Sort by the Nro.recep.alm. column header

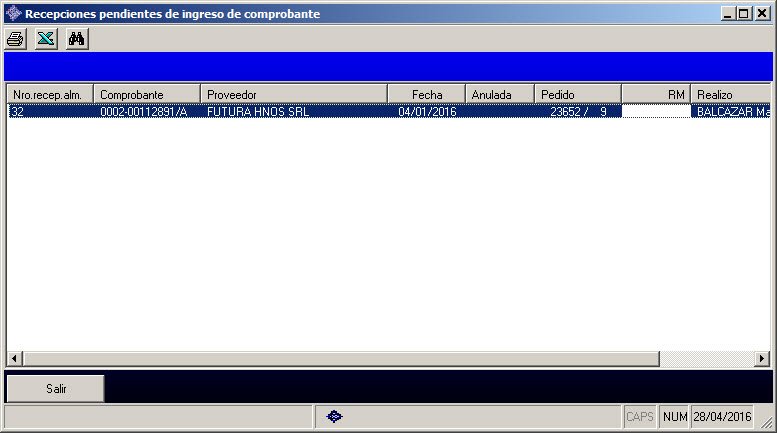click(50, 94)
